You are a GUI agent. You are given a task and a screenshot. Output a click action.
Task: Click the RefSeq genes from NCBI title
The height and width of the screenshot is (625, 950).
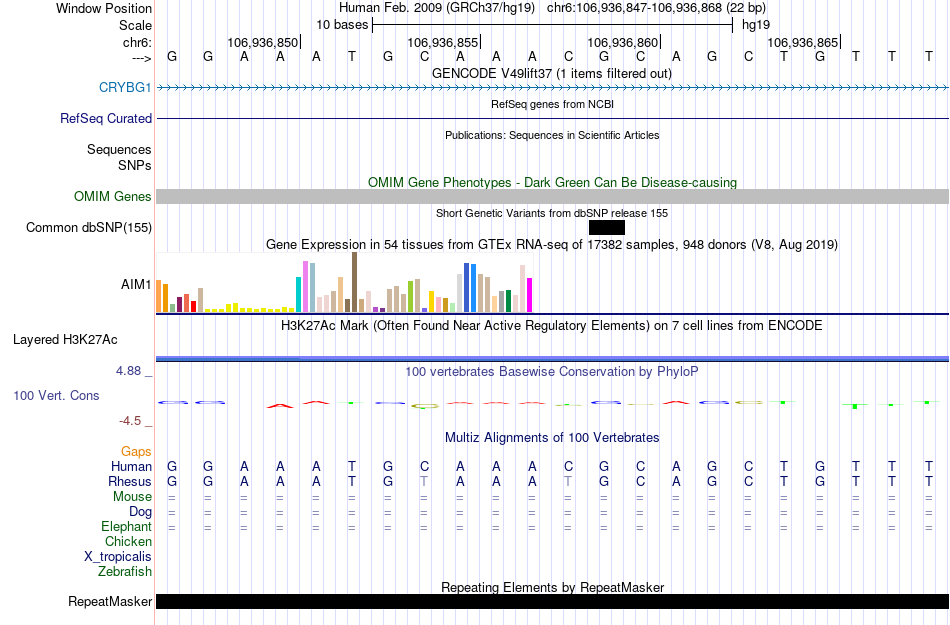(x=553, y=104)
